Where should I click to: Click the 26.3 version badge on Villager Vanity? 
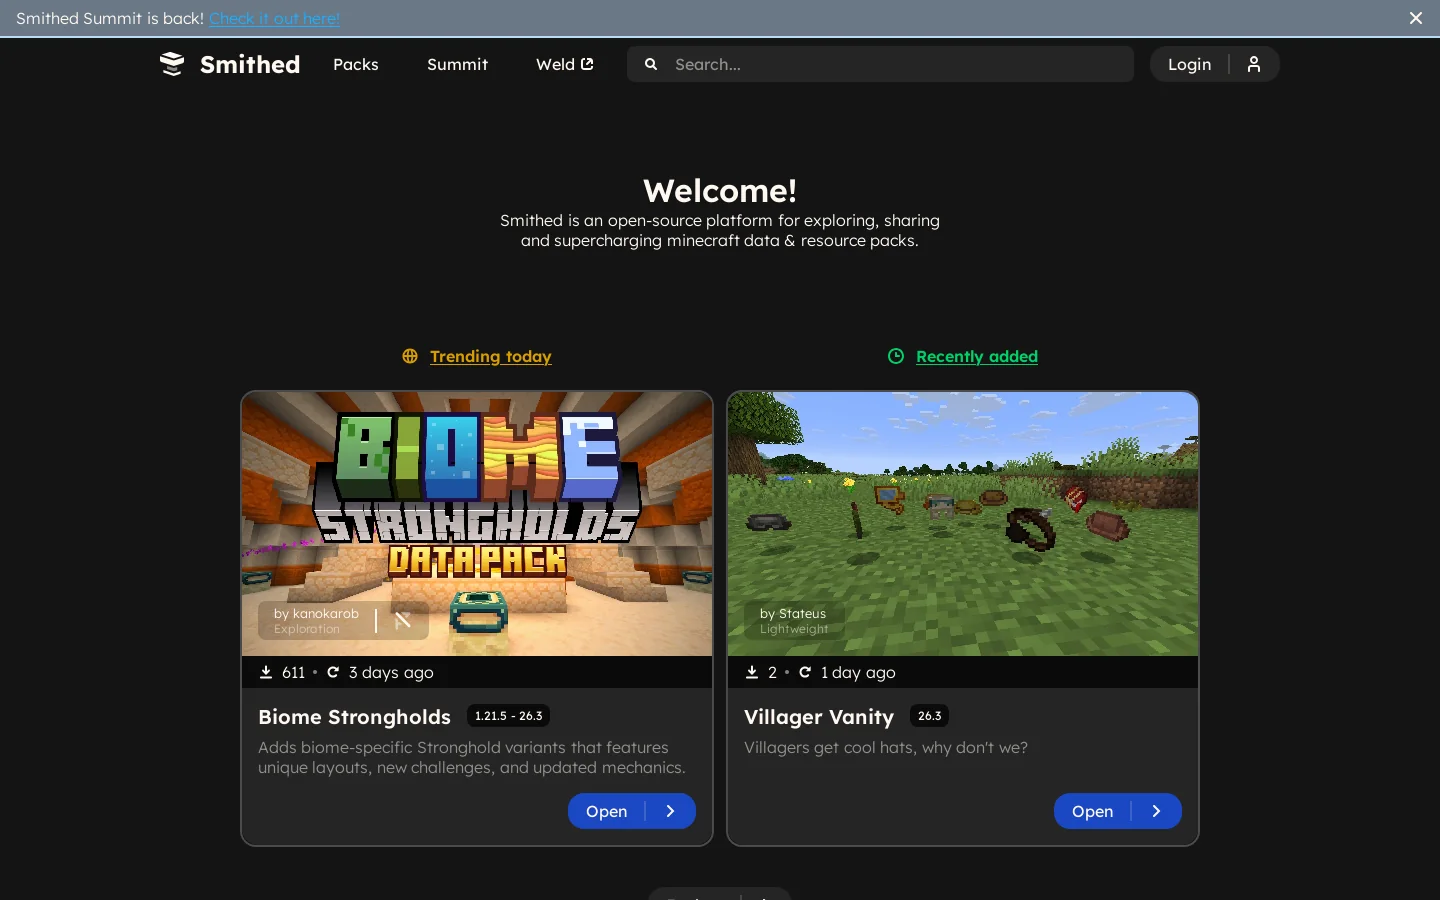[930, 716]
